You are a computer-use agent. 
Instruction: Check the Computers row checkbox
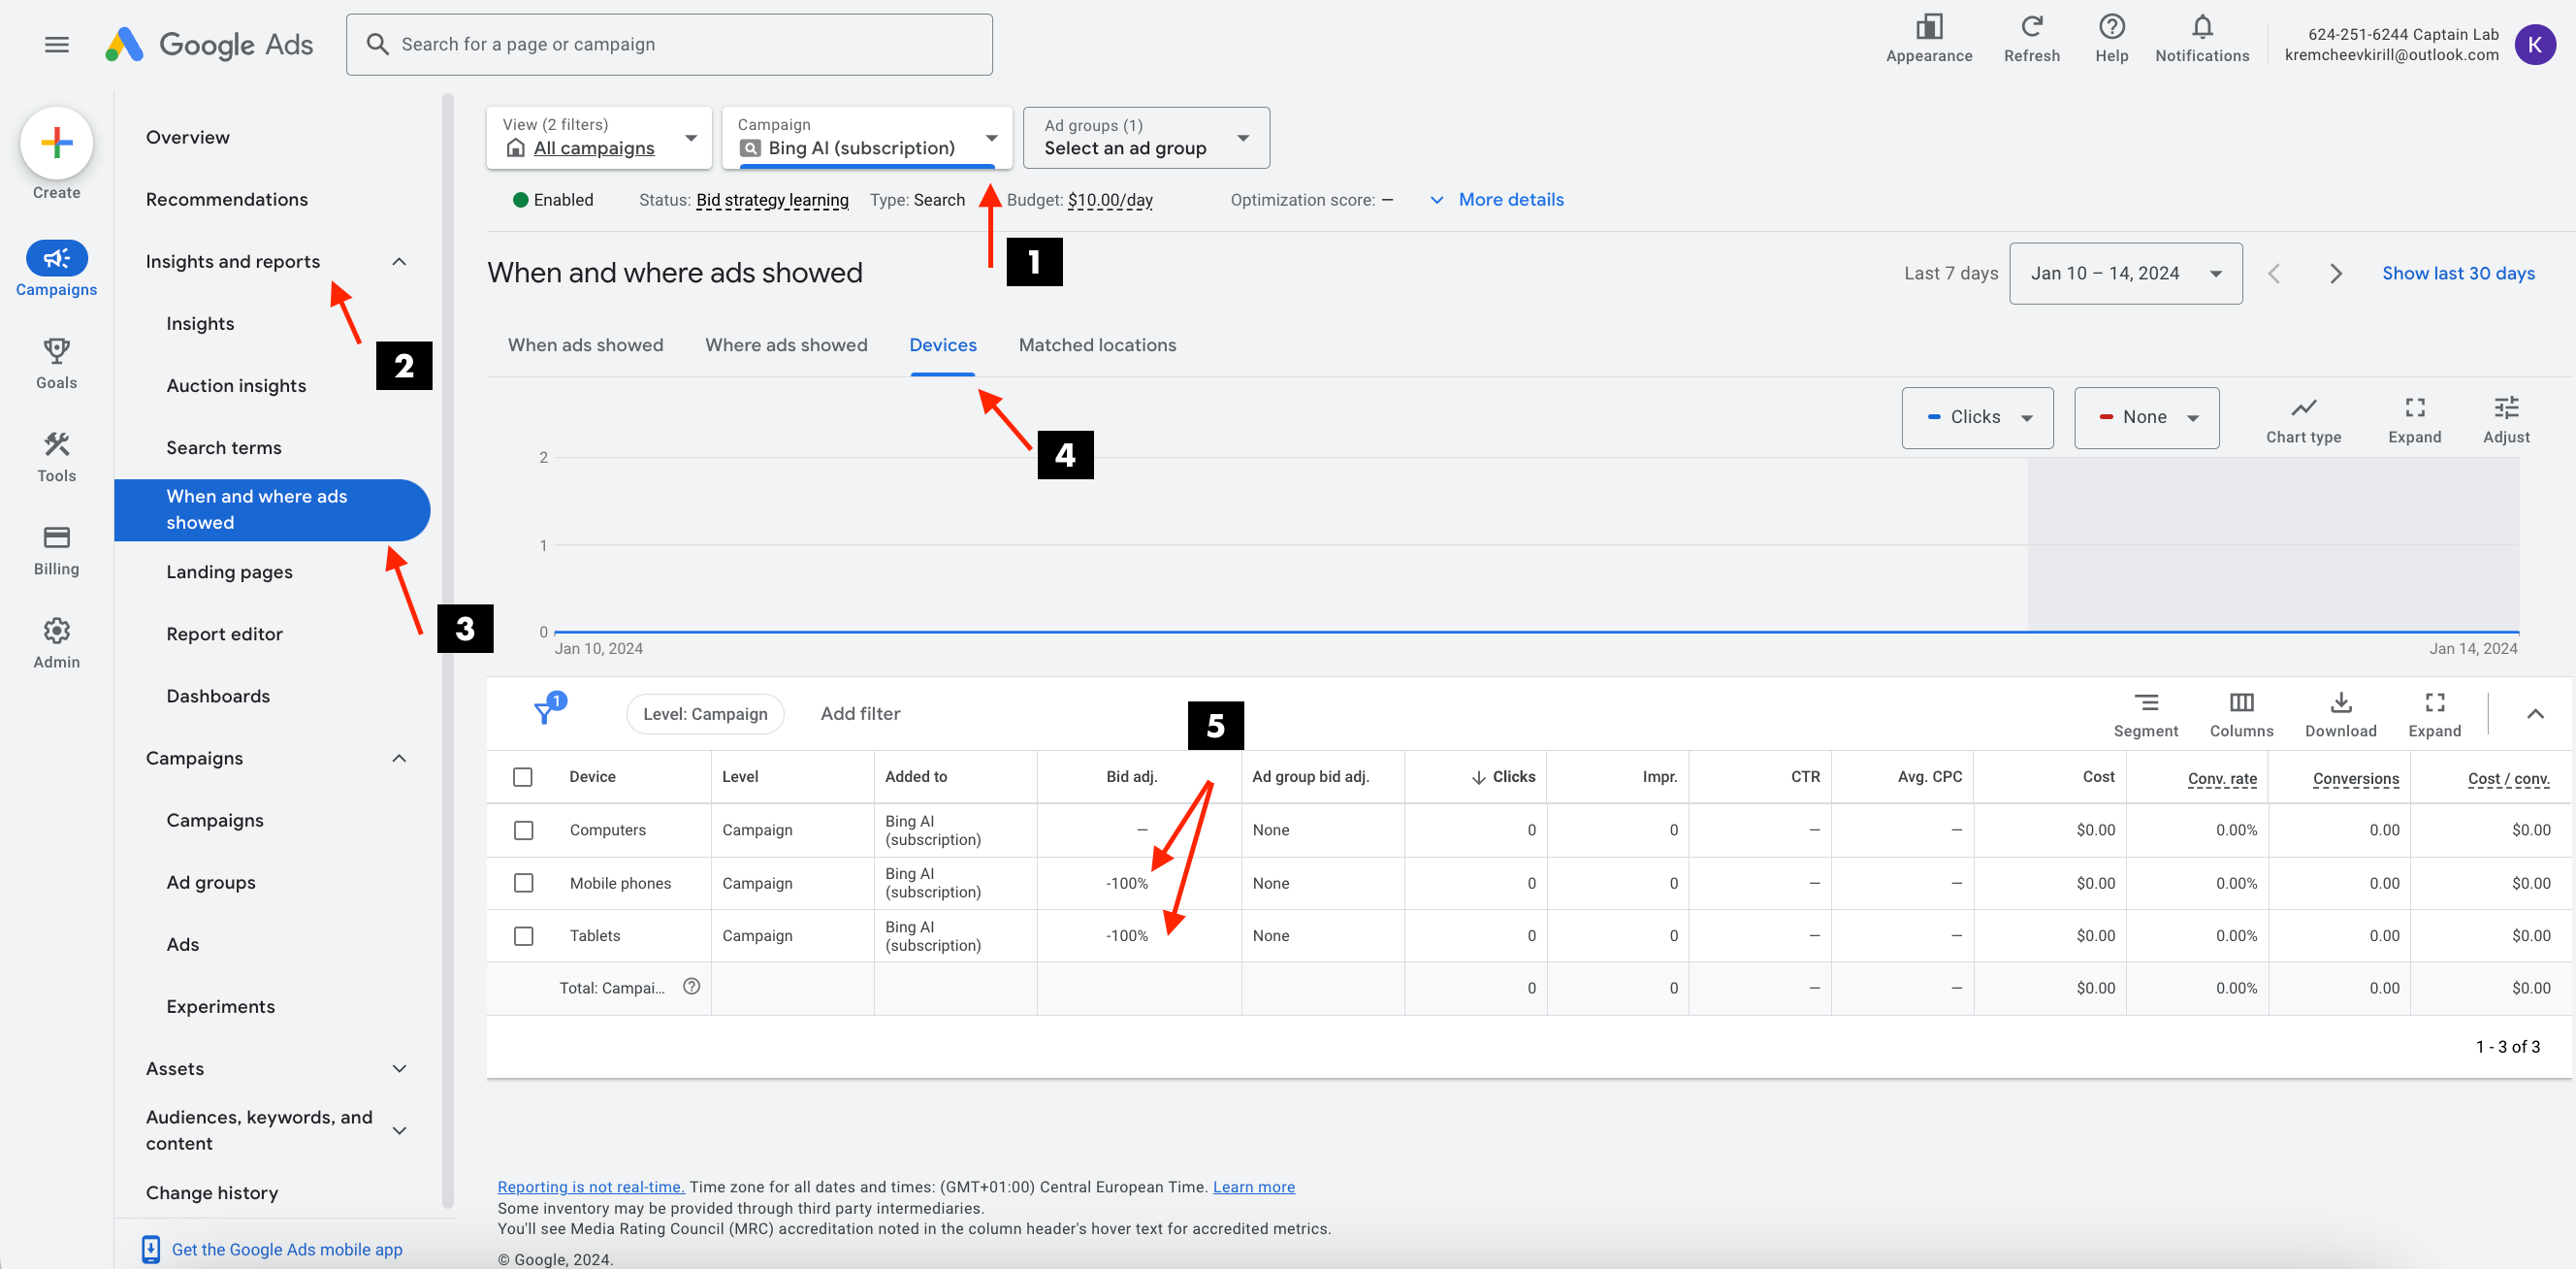click(x=523, y=830)
